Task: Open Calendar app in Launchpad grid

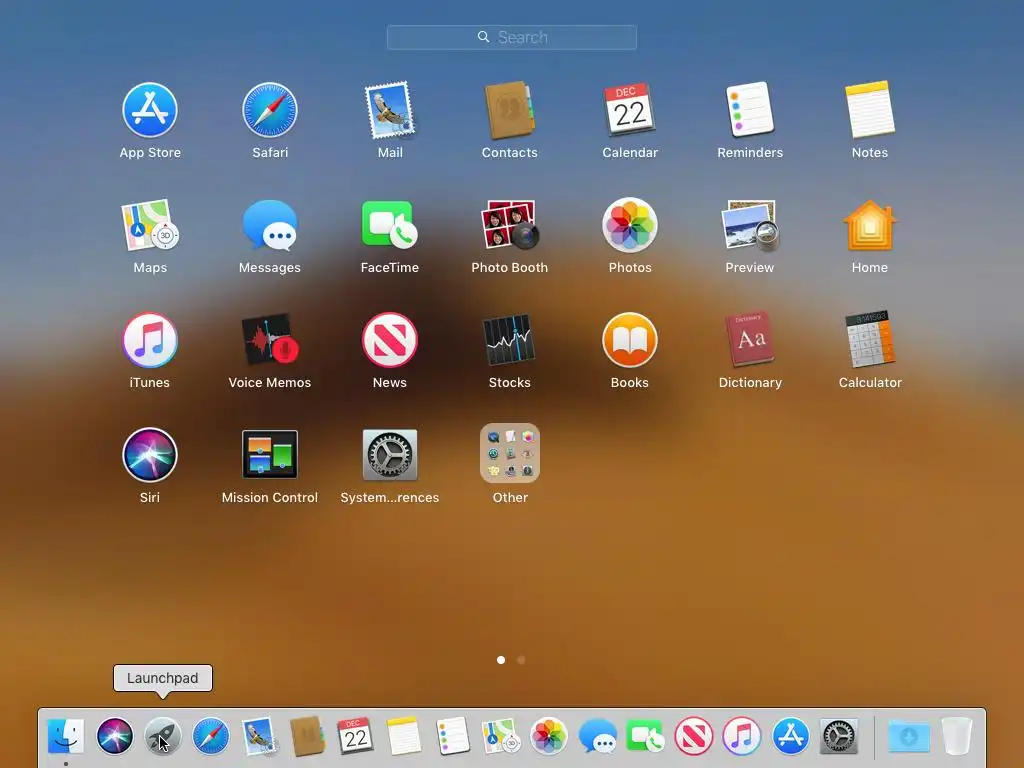Action: click(x=630, y=110)
